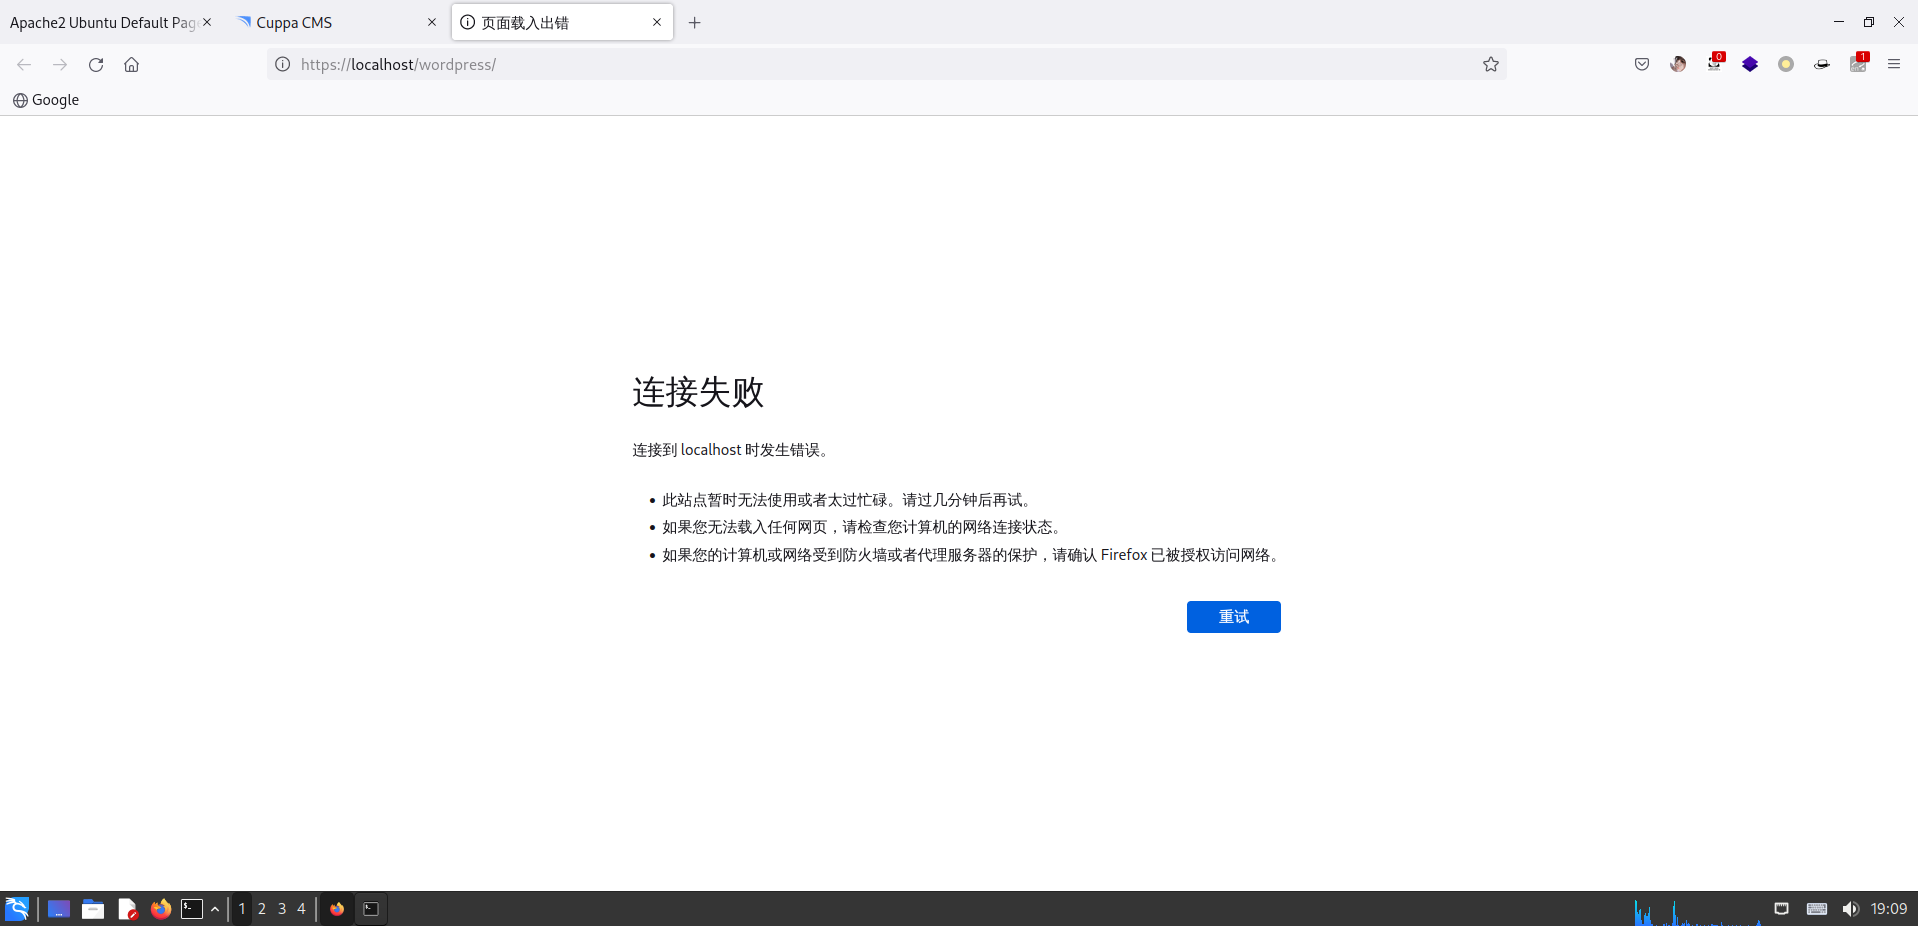Screen dimensions: 1918x926
Task: Open the Google bookmark
Action: point(46,100)
